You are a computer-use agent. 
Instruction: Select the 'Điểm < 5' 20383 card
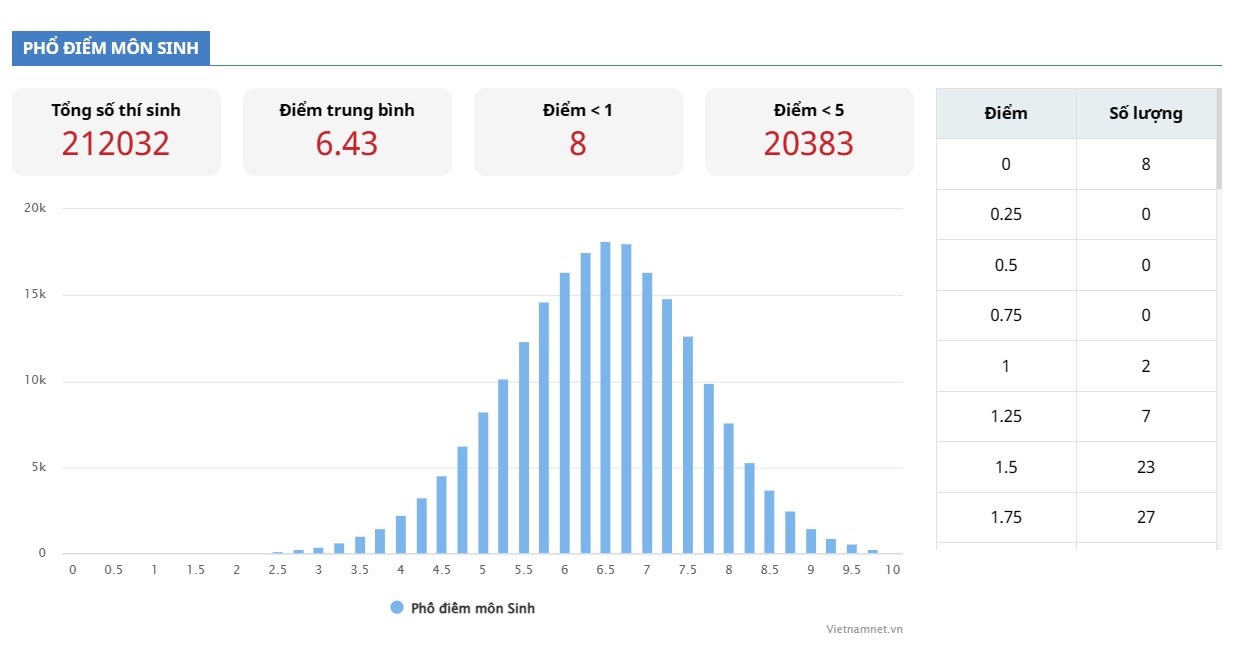click(809, 132)
